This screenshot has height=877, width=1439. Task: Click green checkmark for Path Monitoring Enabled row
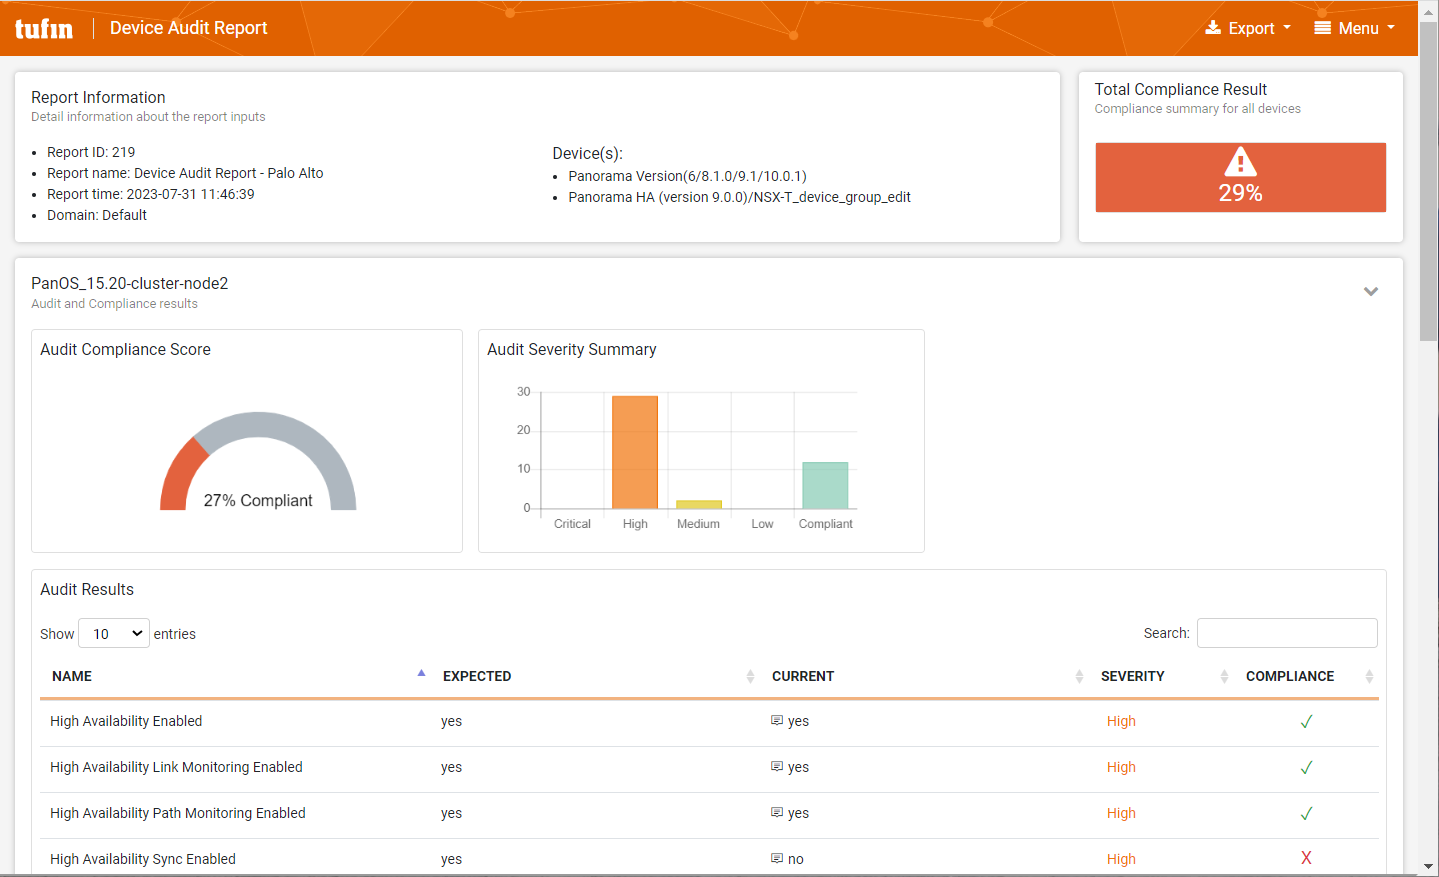[1306, 813]
